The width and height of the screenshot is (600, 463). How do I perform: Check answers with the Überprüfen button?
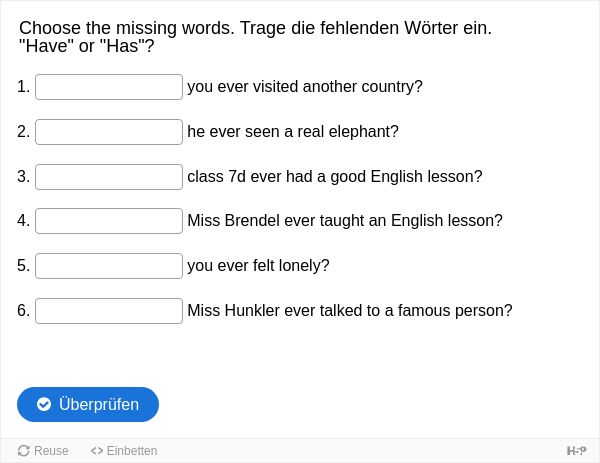point(88,404)
